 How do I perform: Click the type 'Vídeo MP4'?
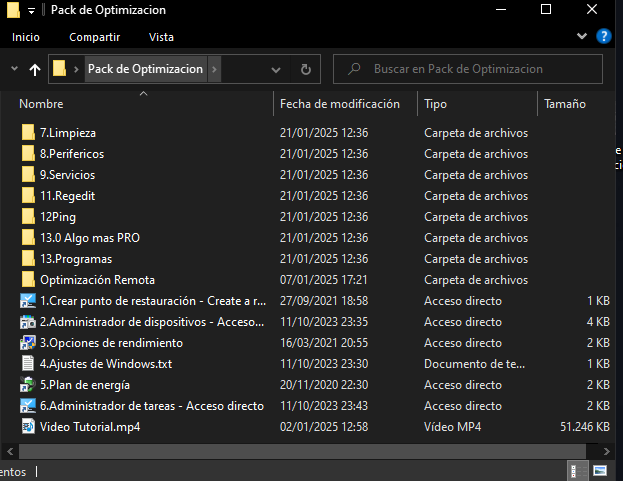click(x=453, y=427)
